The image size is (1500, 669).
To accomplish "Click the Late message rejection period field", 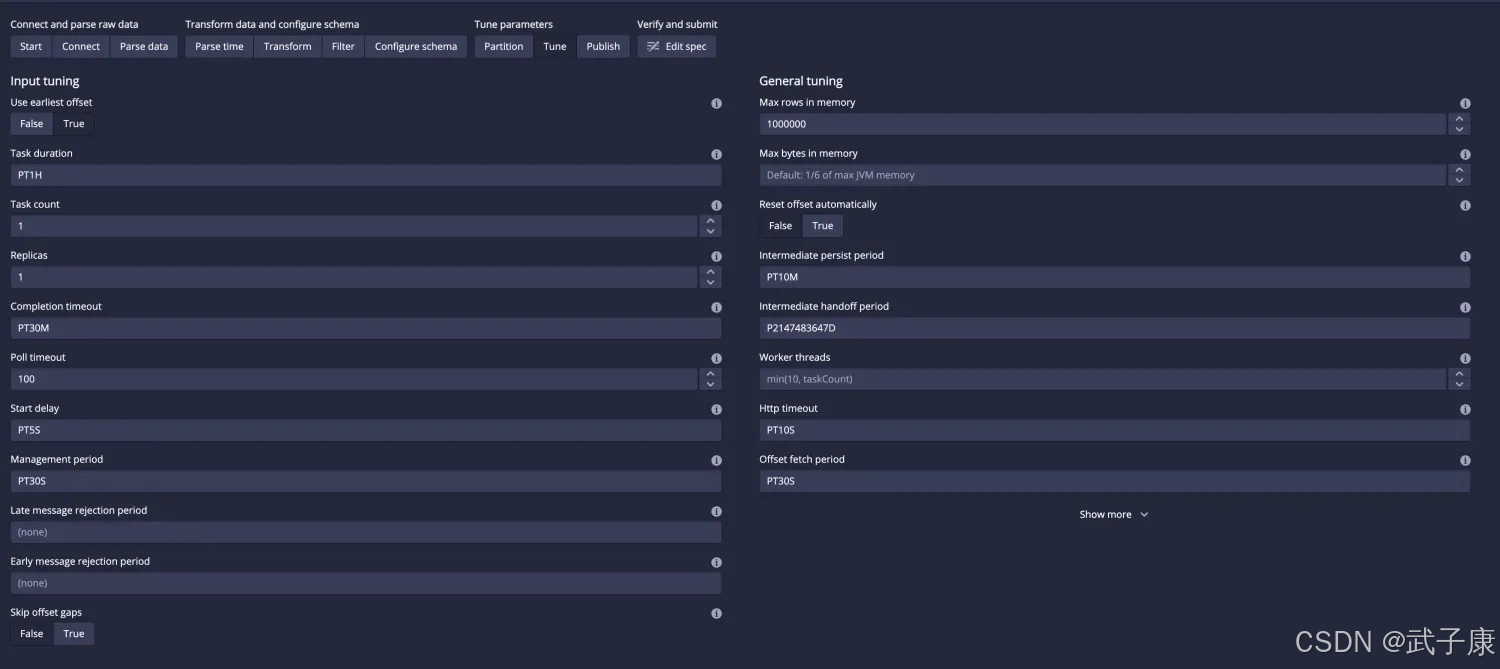I will coord(365,532).
